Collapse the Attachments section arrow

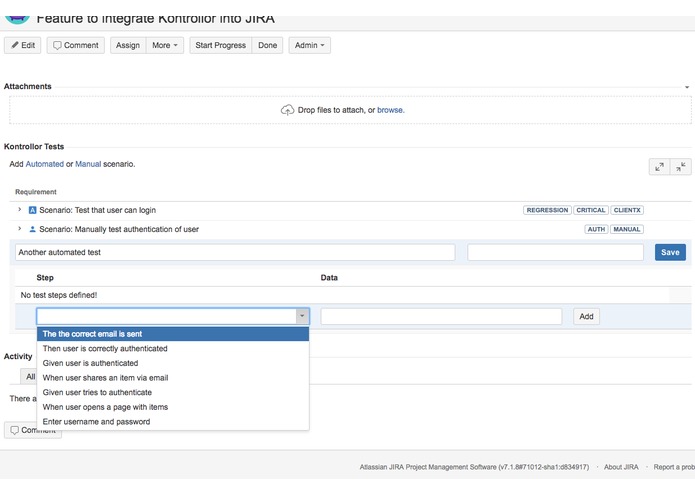pos(687,87)
